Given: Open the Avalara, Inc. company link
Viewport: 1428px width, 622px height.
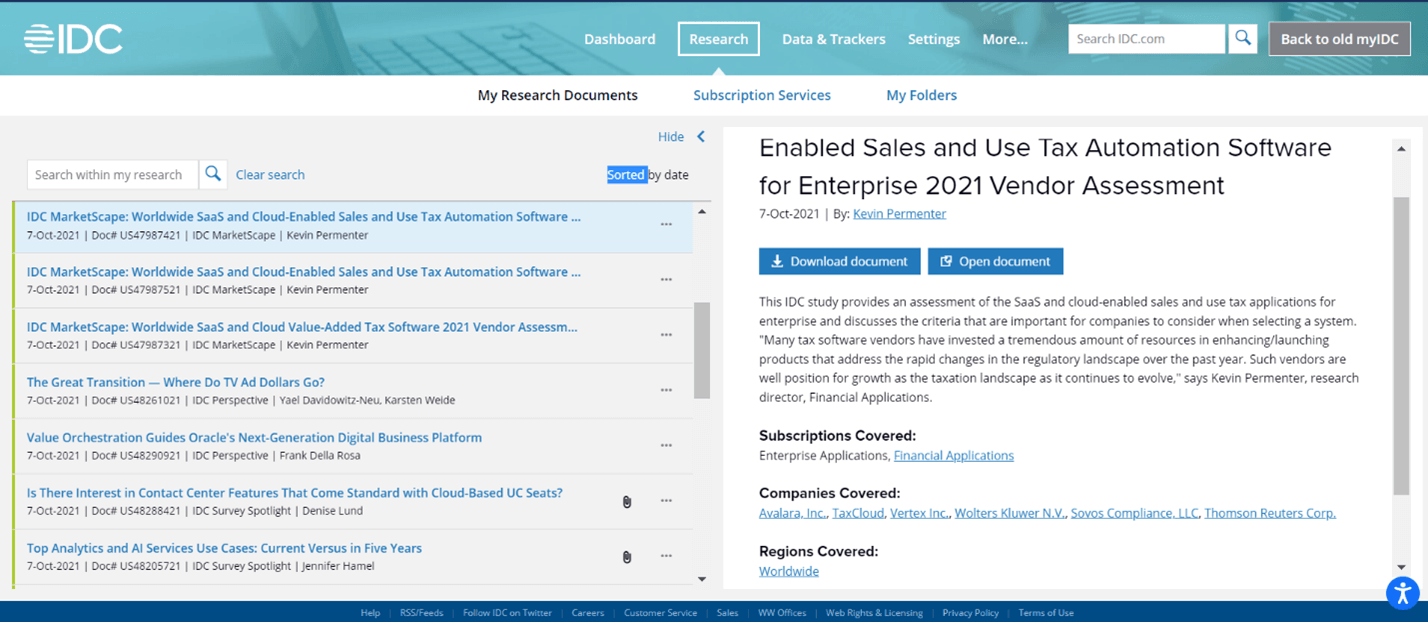Looking at the screenshot, I should tap(793, 513).
